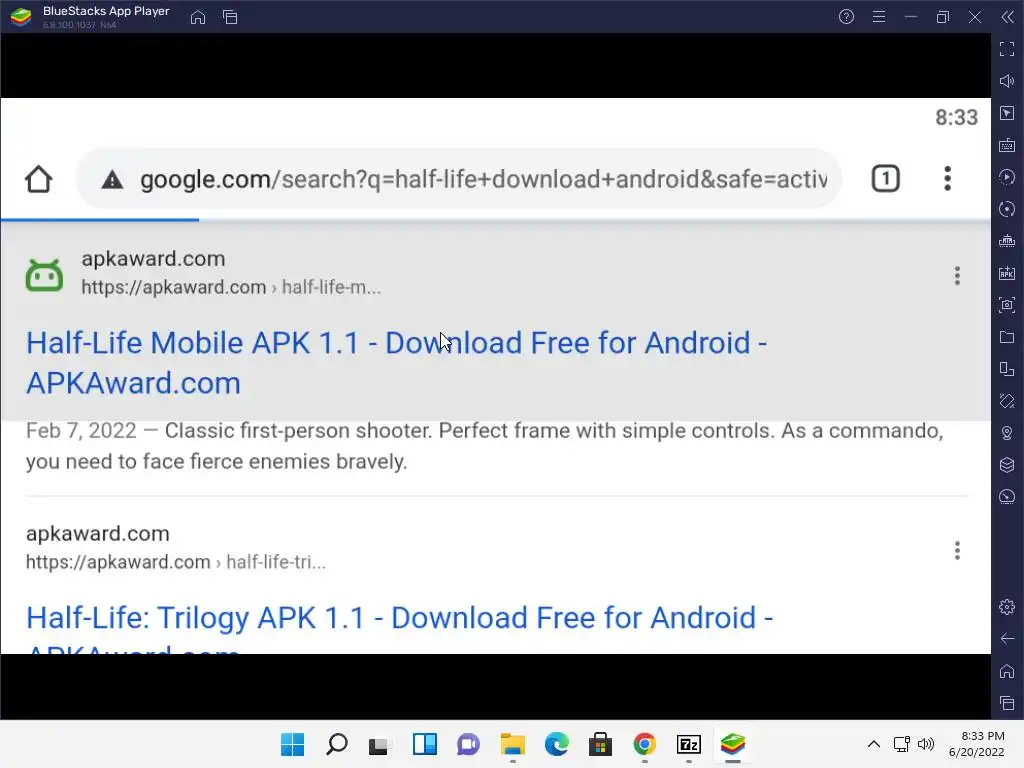The image size is (1024, 768).
Task: Open the Windows Start menu
Action: click(x=292, y=744)
